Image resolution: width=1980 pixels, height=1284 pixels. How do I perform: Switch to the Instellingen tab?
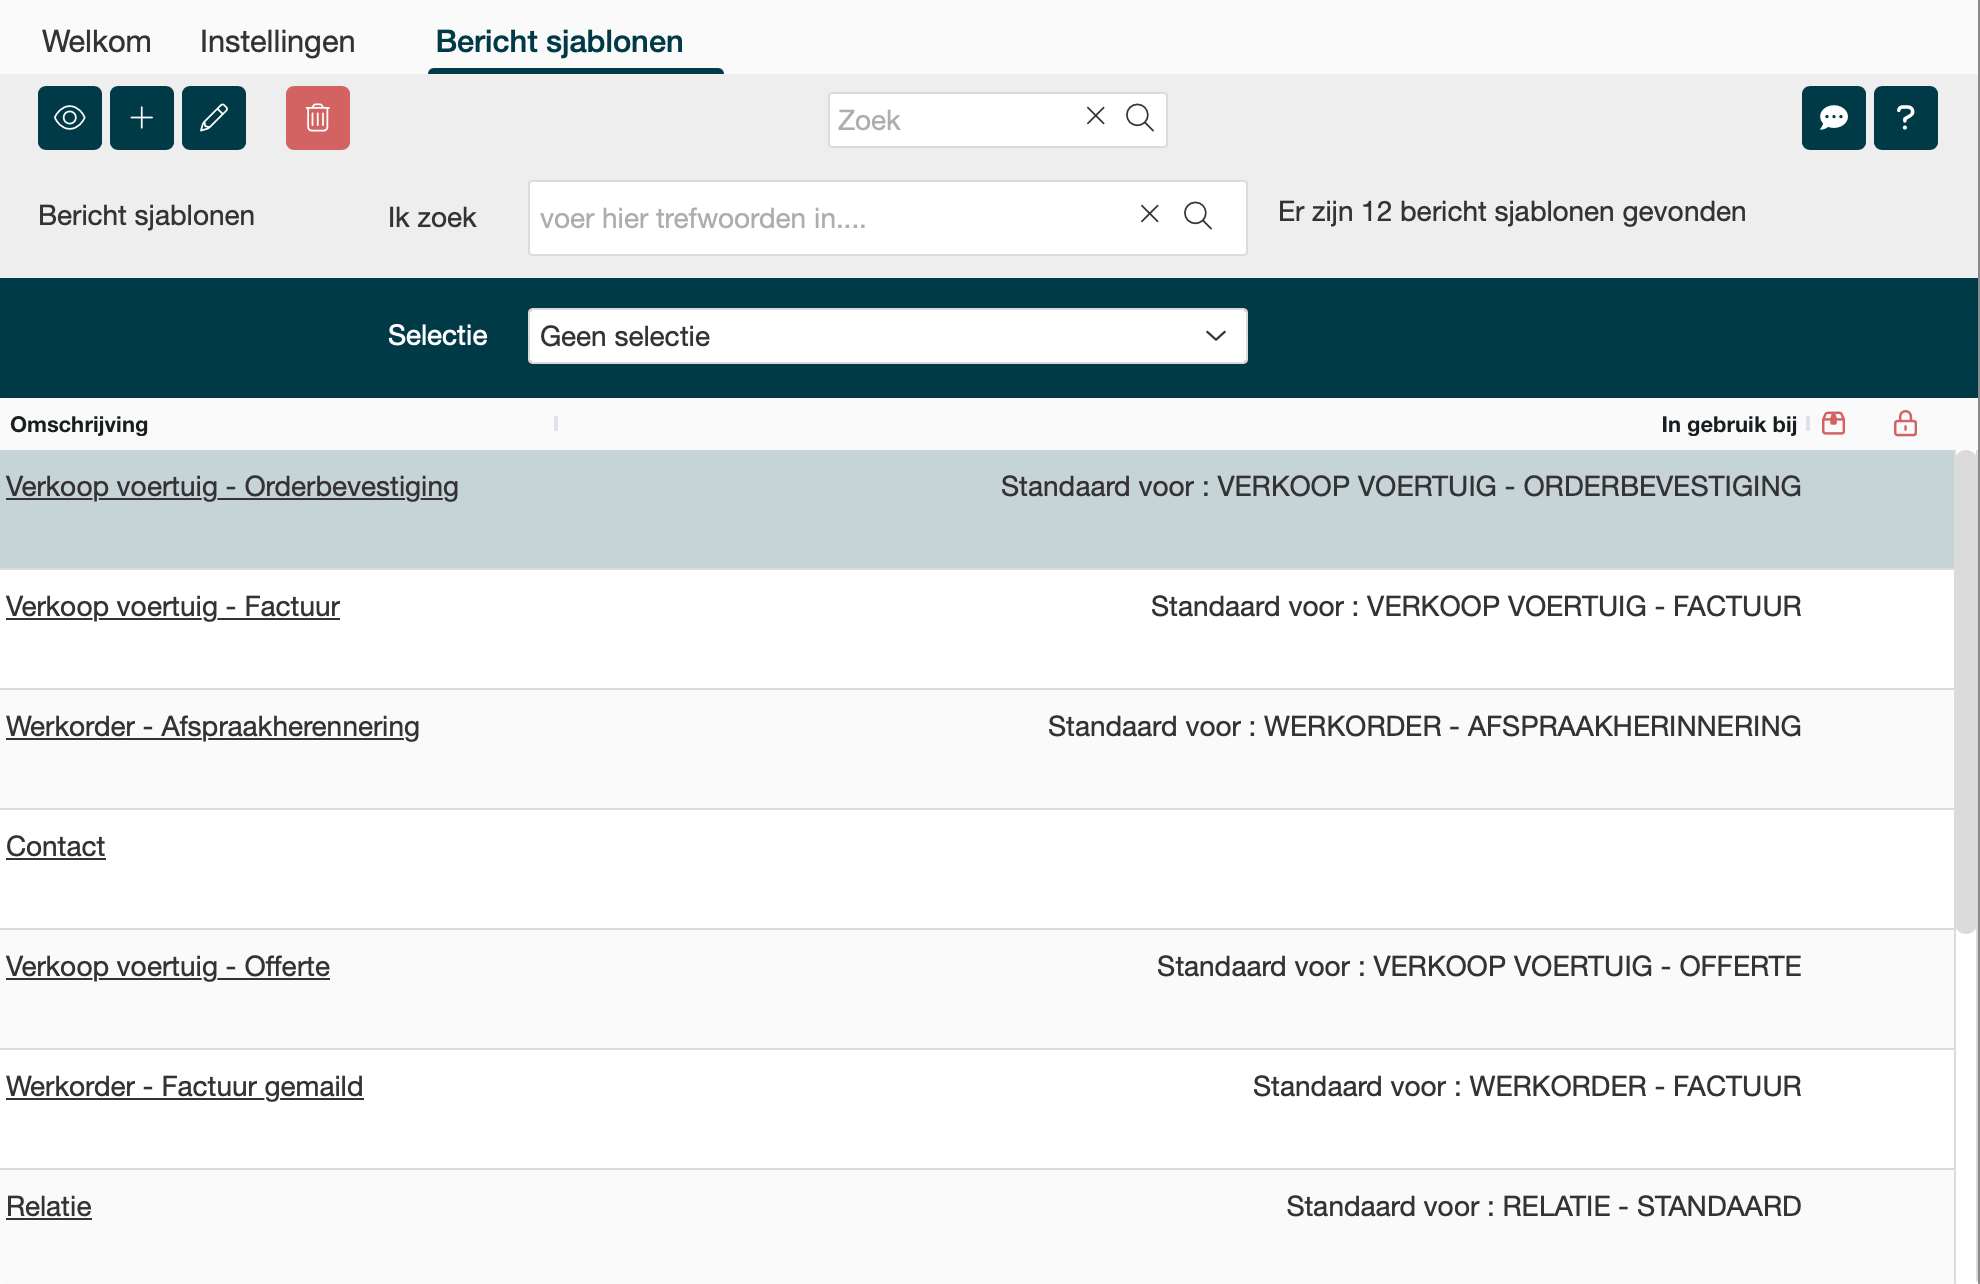click(x=277, y=42)
